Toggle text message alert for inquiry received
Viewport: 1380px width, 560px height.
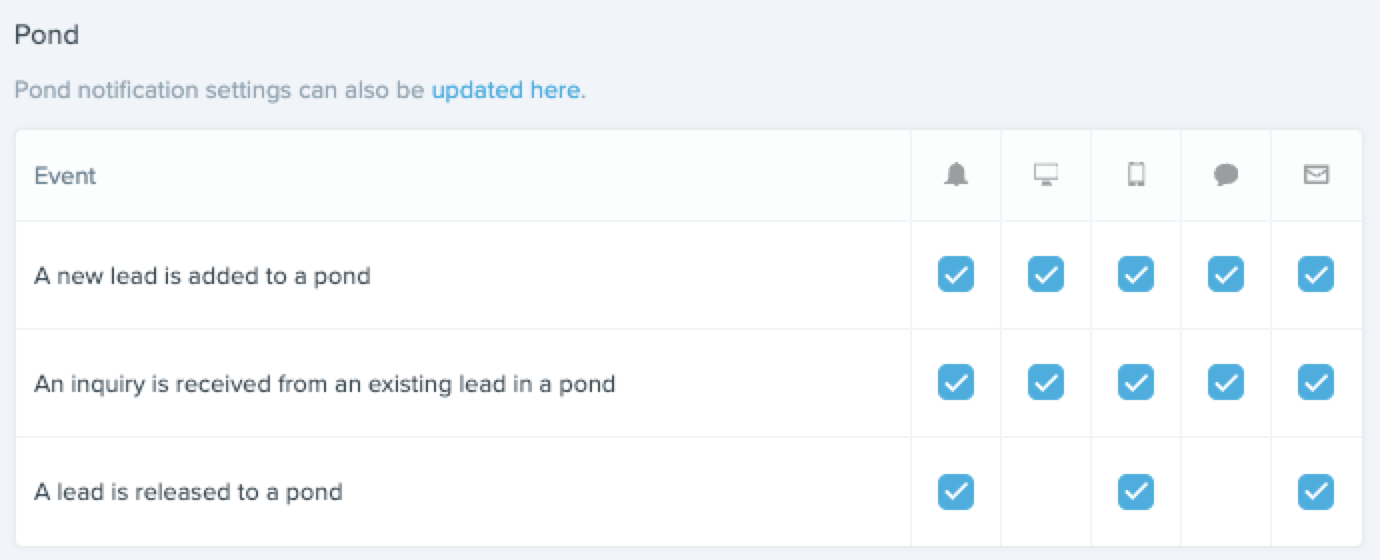click(x=1226, y=382)
